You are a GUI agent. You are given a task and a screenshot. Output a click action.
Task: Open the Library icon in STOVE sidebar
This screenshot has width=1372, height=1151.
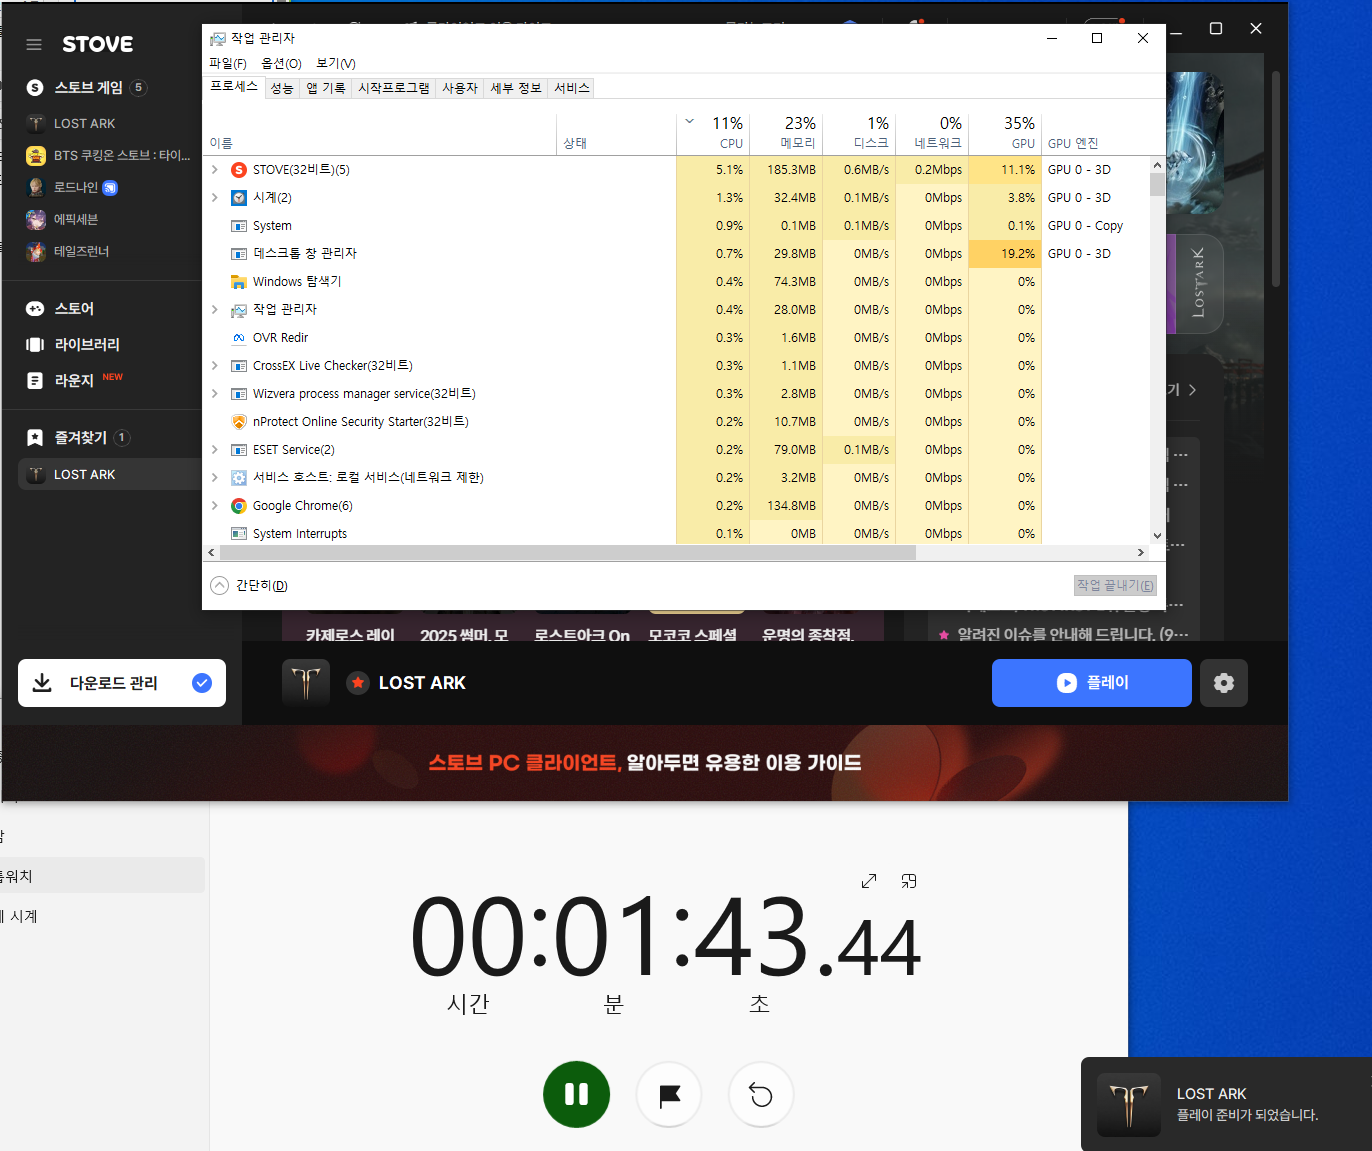[35, 345]
